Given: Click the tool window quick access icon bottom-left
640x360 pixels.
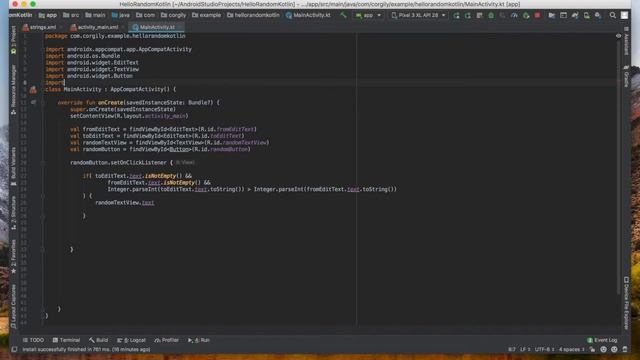Looking at the screenshot, I should pos(15,350).
